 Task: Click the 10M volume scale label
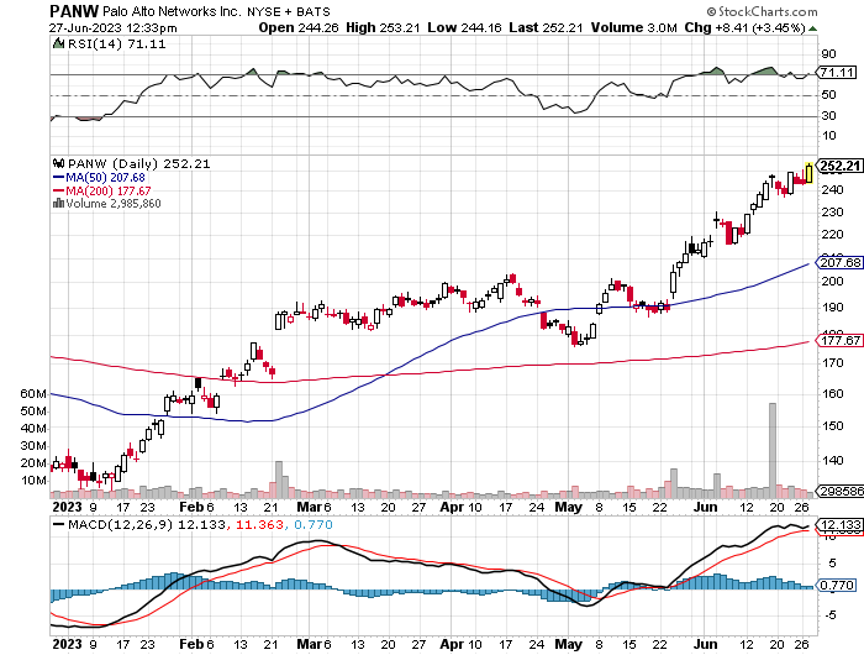click(34, 480)
